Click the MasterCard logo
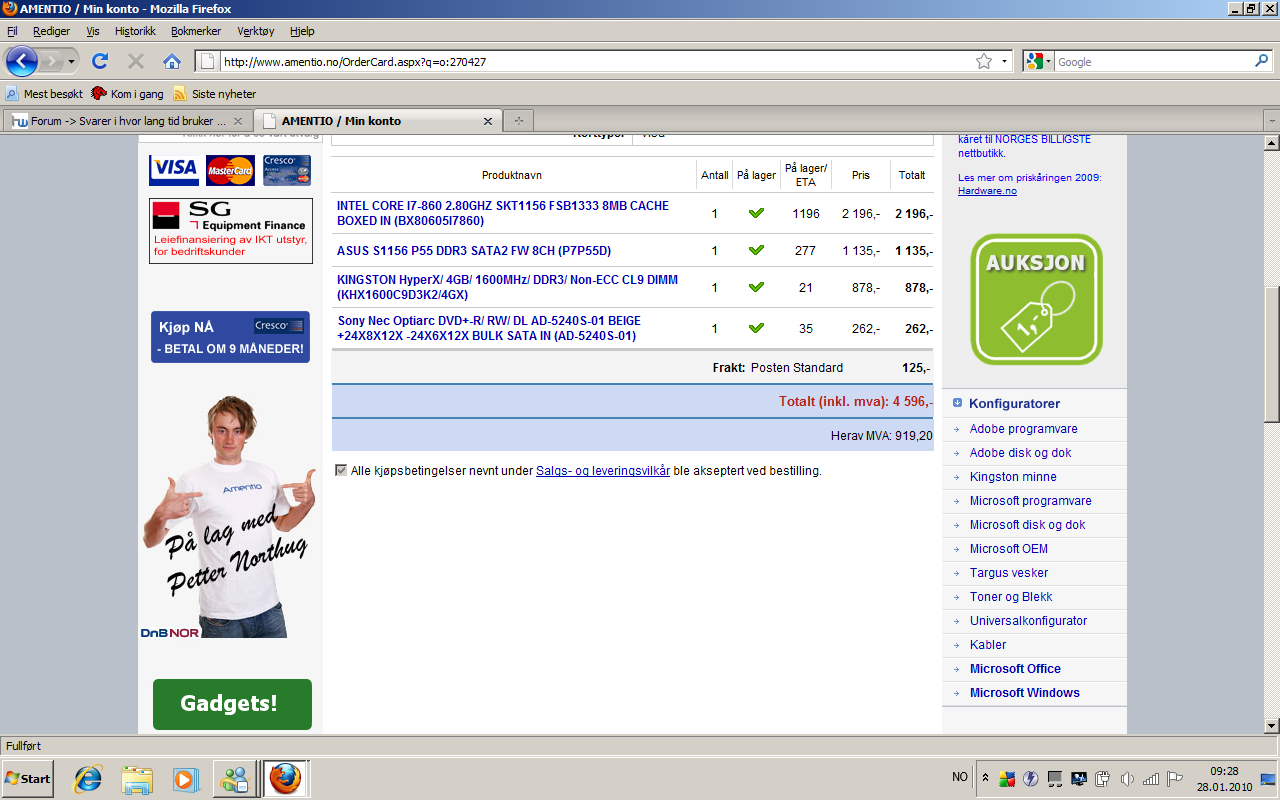Screen dimensions: 1280x800 [x=231, y=170]
